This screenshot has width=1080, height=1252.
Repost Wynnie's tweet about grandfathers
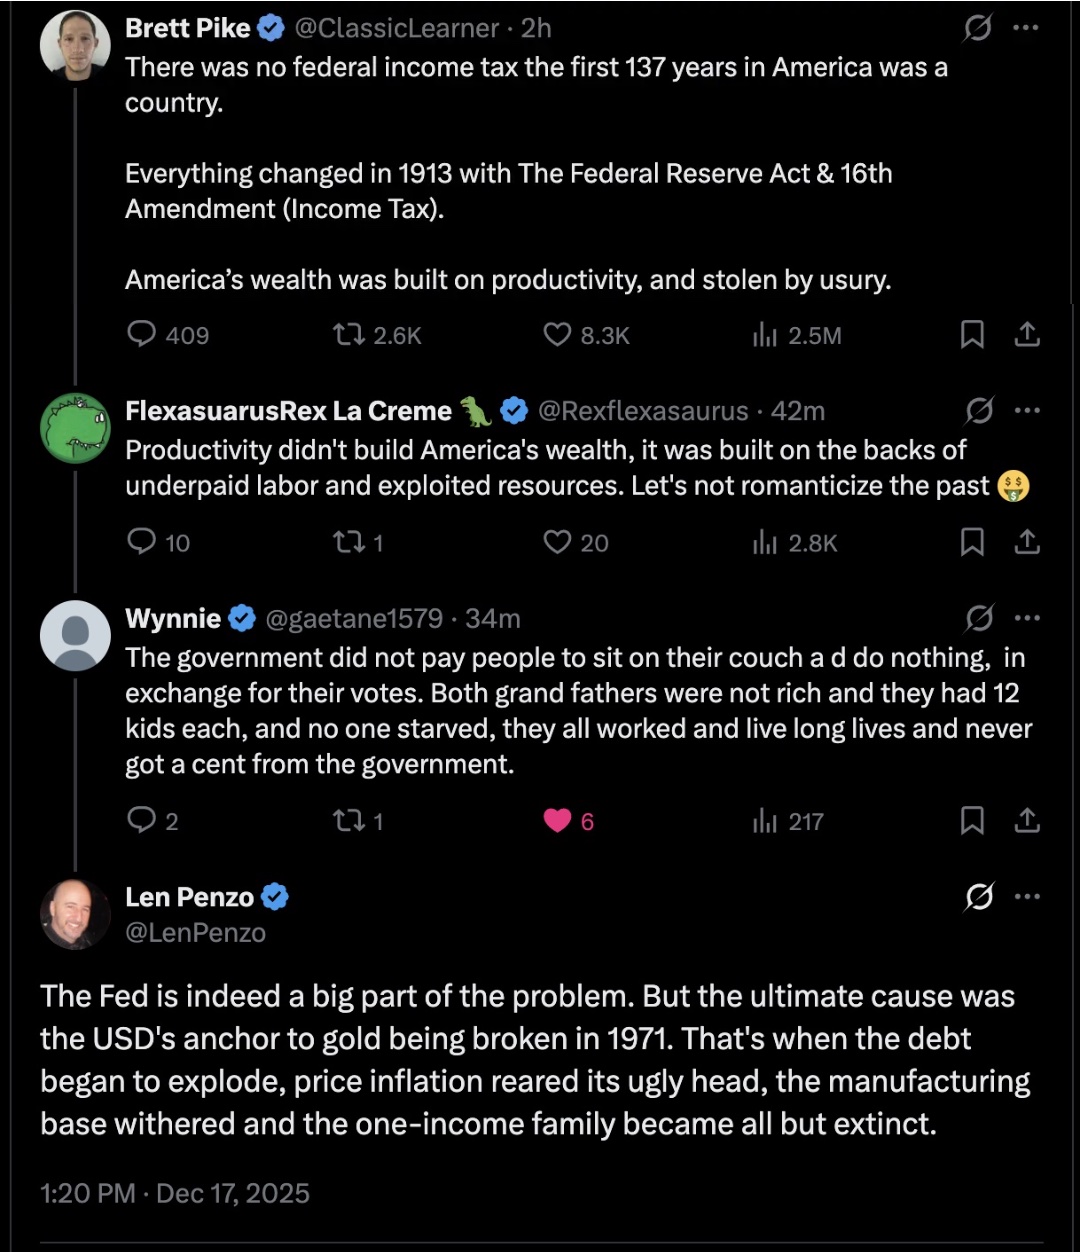(x=350, y=821)
